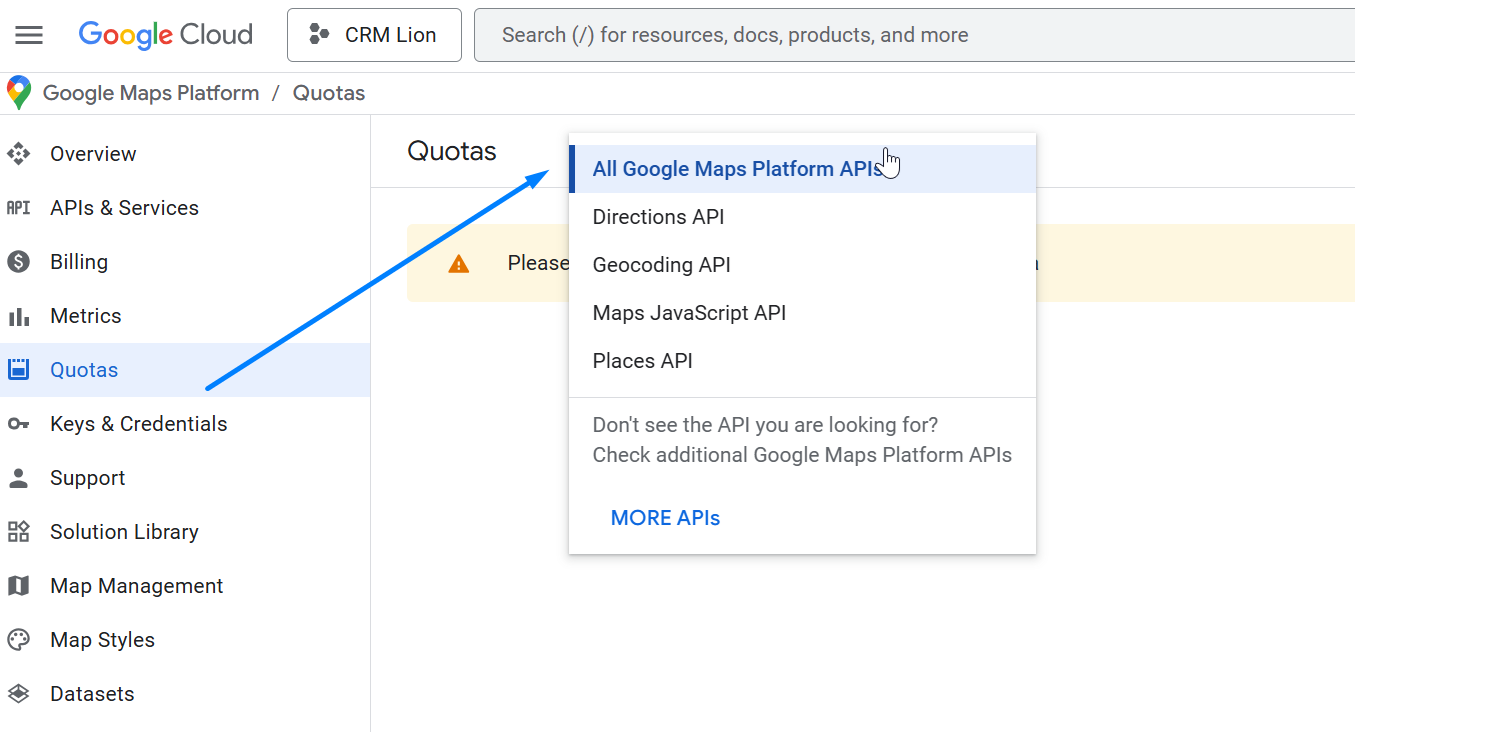Choose Directions API from the list
This screenshot has width=1495, height=732.
(658, 217)
